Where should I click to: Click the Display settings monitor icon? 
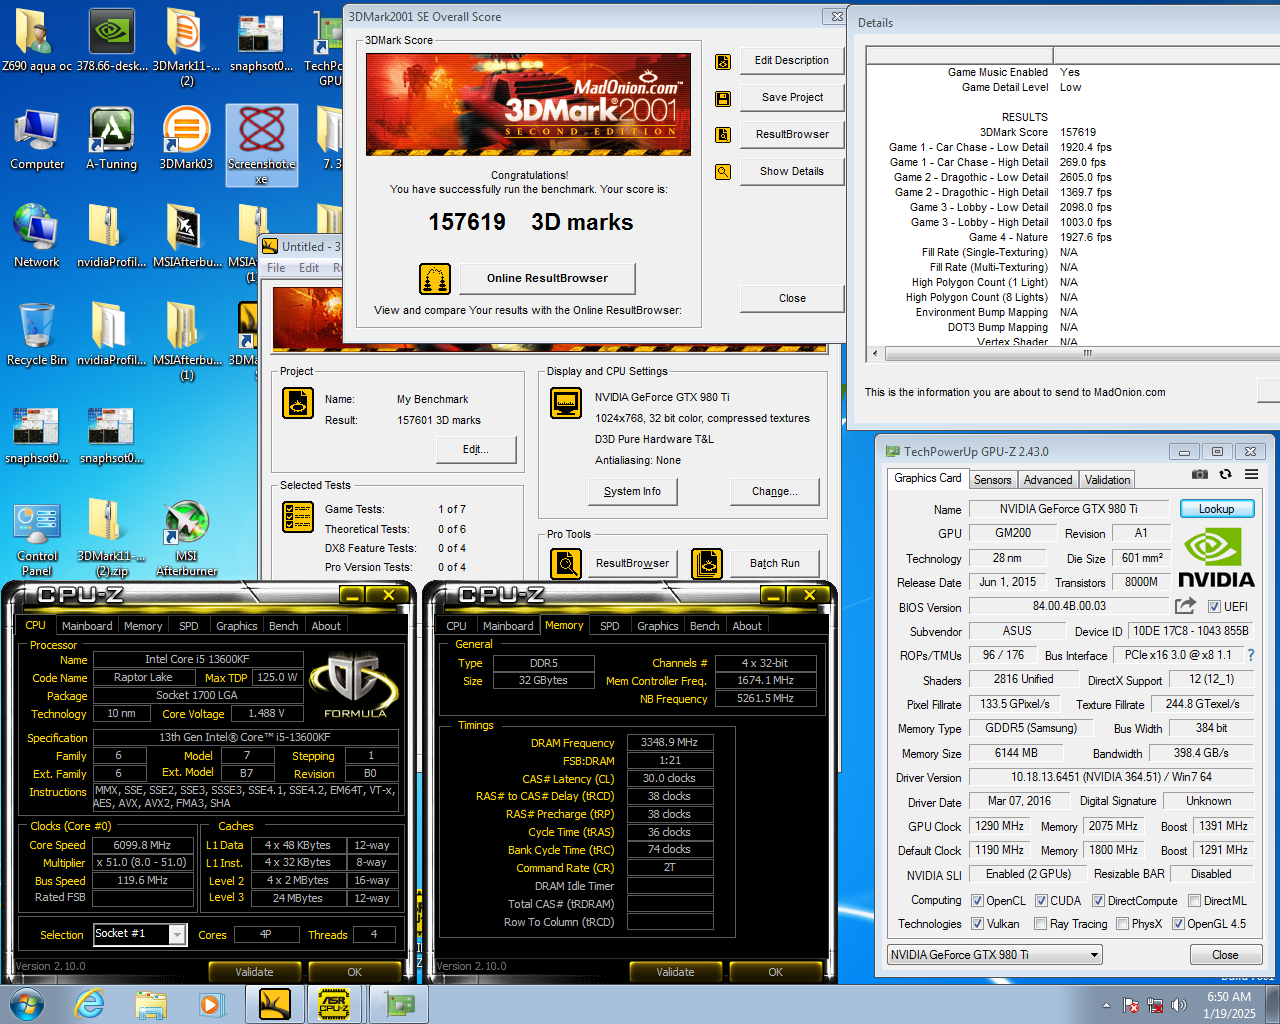tap(566, 403)
